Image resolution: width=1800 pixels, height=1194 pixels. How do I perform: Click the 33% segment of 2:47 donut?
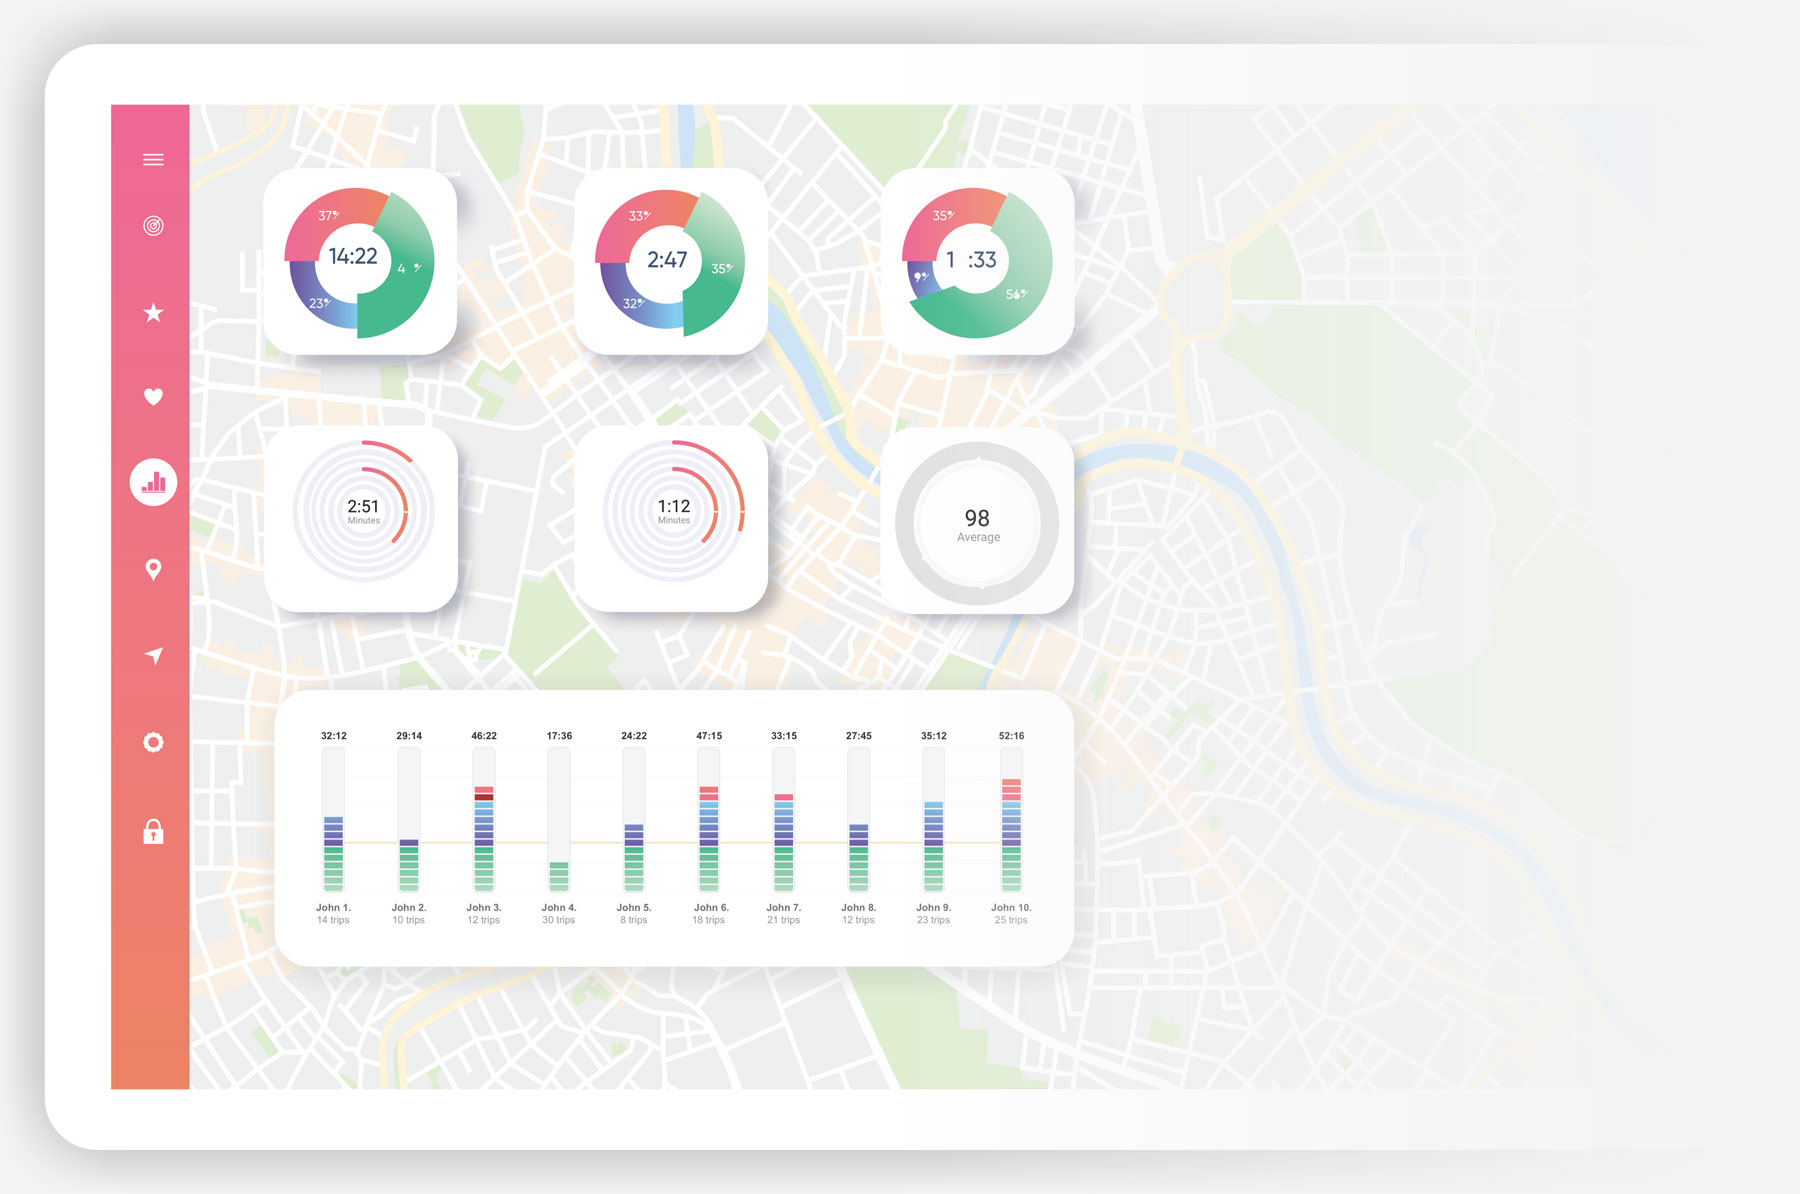(640, 217)
